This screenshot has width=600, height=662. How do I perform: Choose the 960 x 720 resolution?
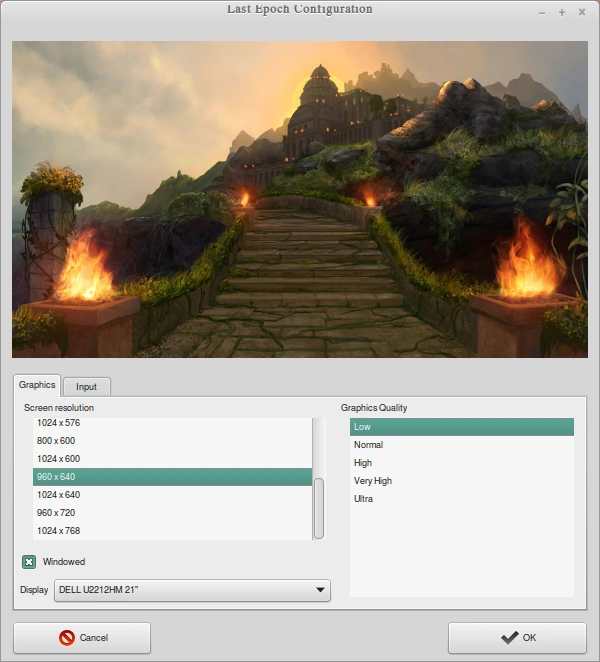[x=172, y=513]
